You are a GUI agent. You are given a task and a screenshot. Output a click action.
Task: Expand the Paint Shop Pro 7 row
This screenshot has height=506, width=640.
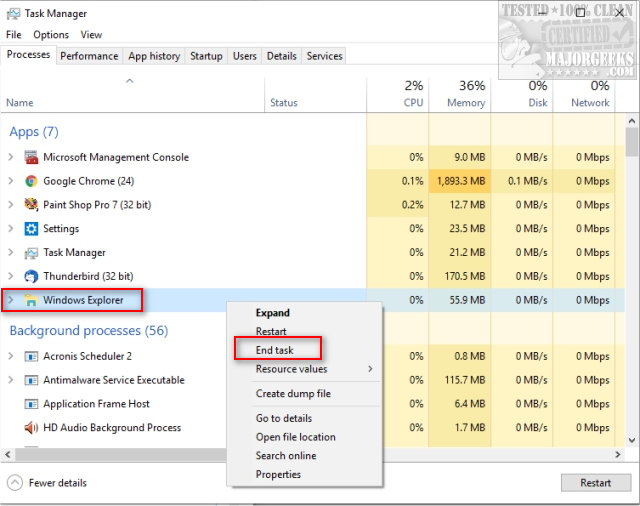[x=11, y=204]
